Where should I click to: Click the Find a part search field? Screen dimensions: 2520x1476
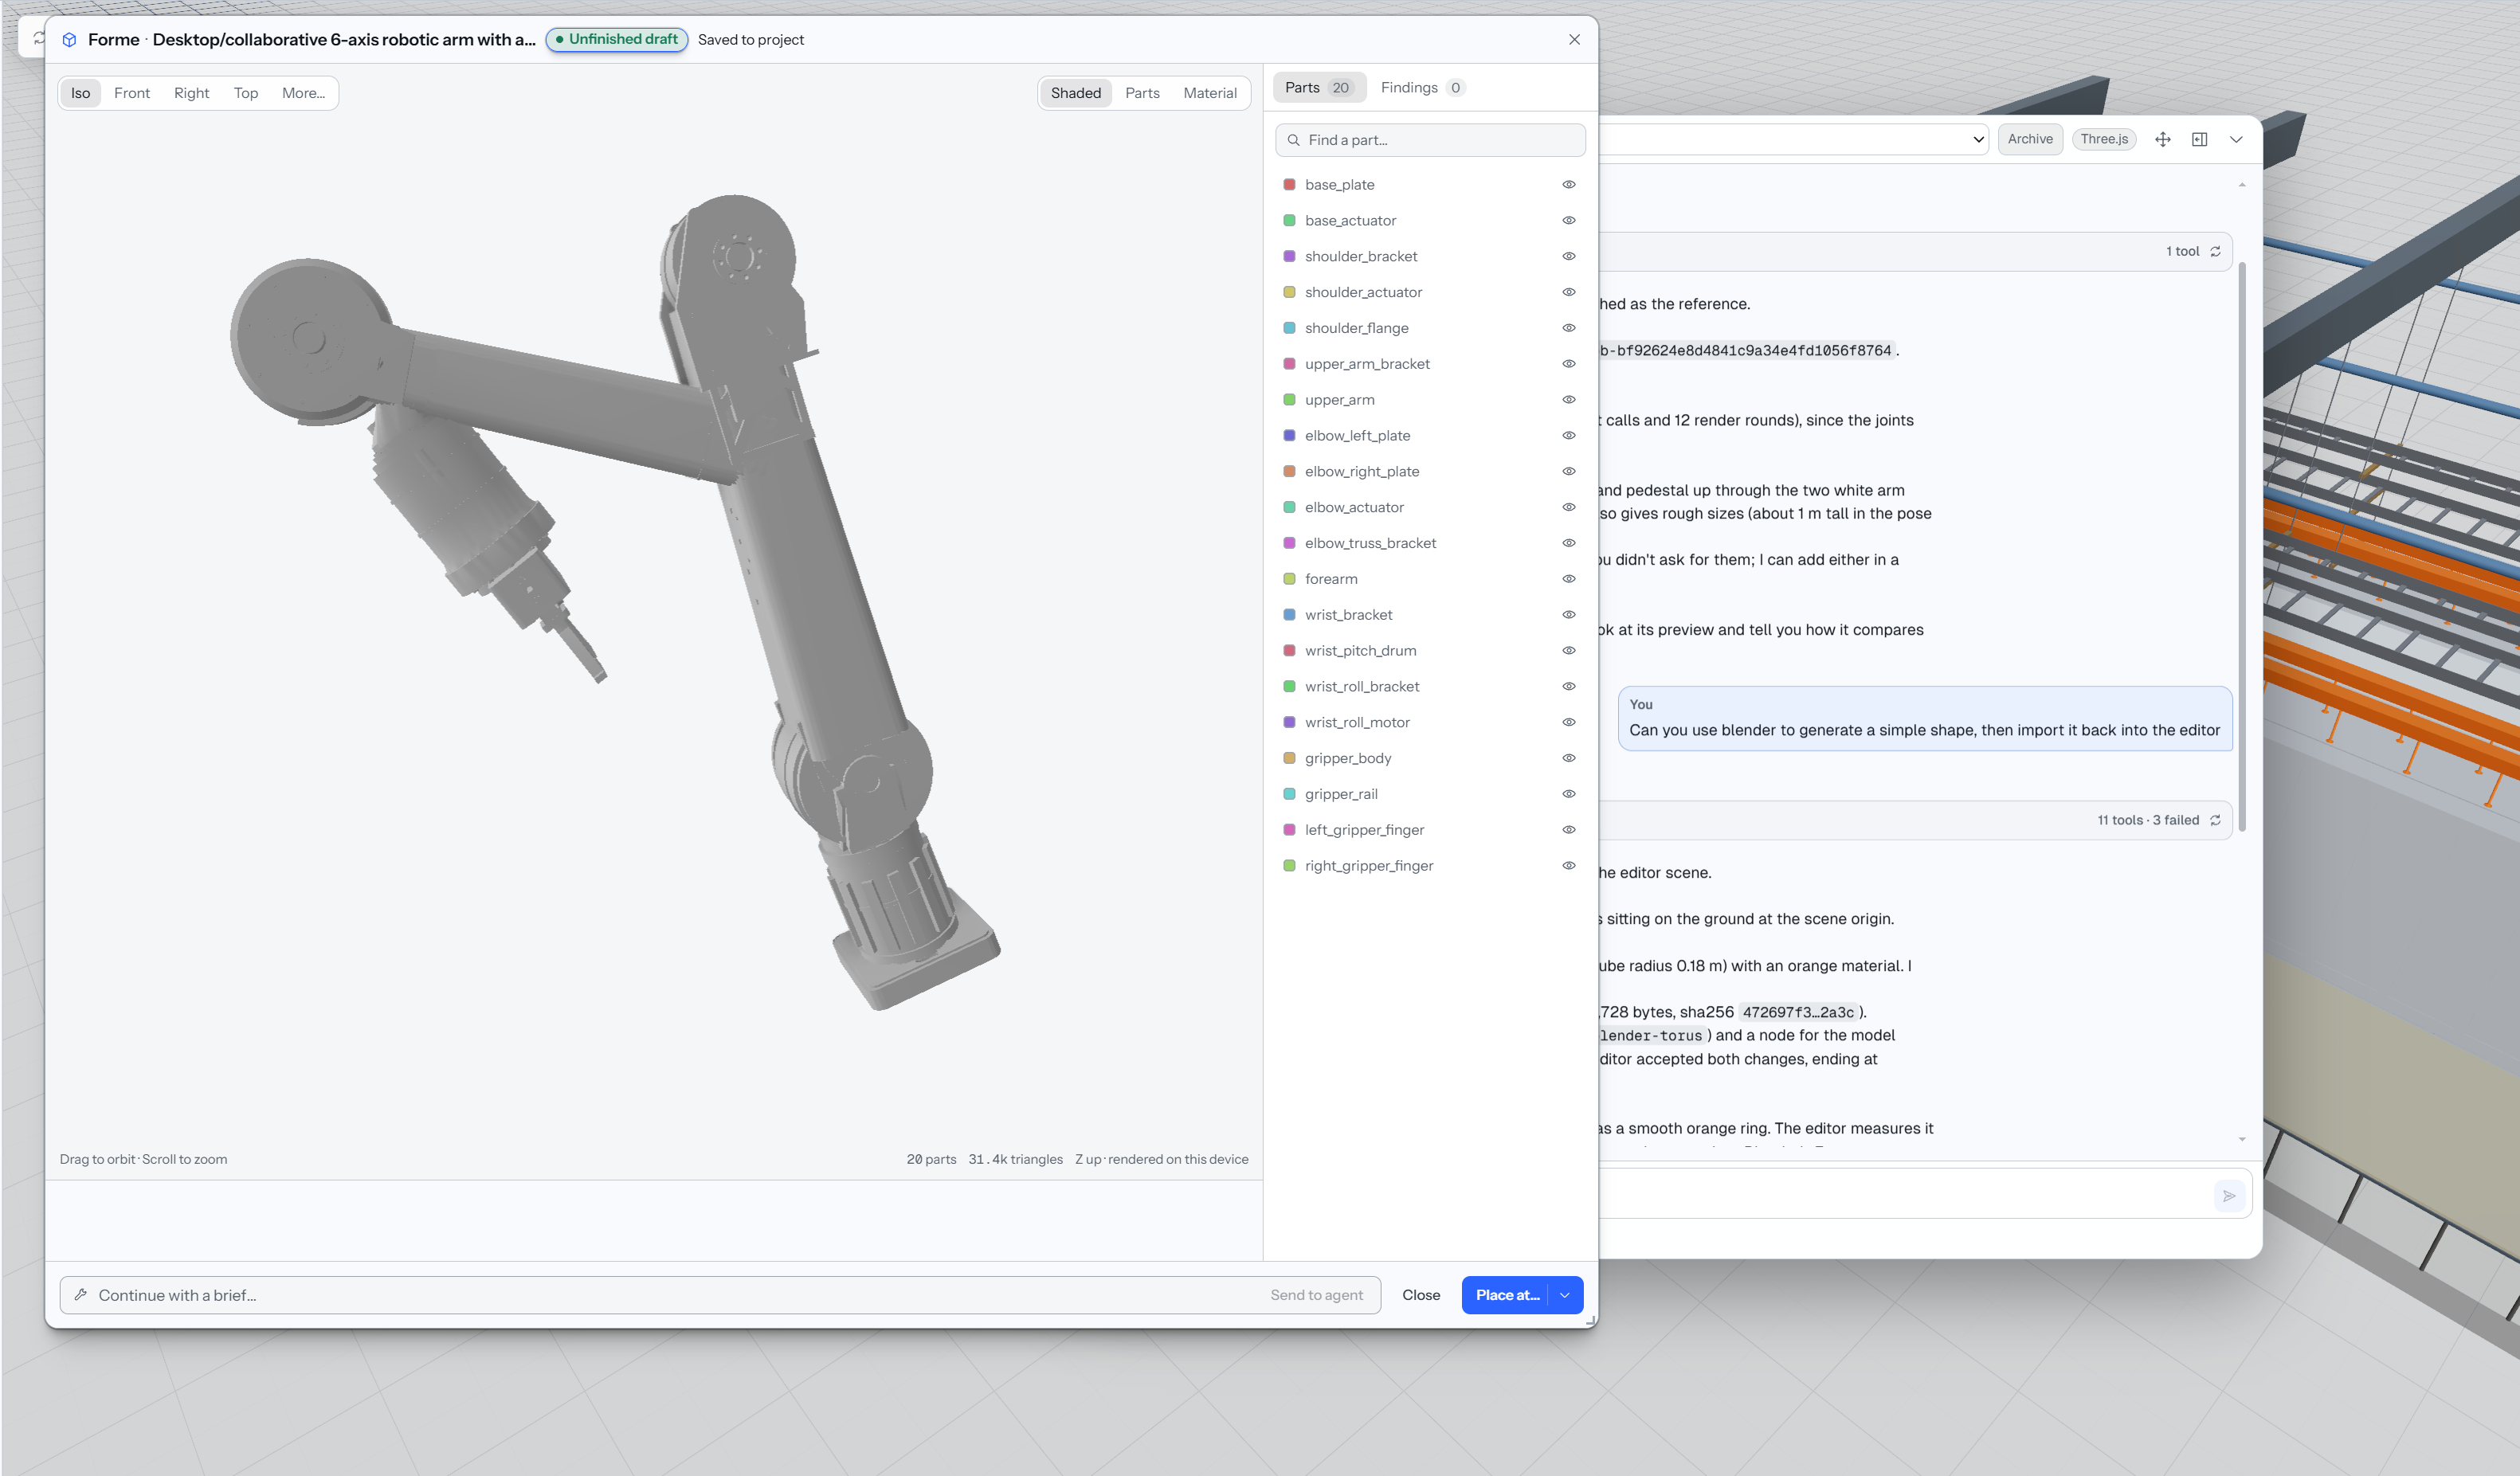(1430, 140)
